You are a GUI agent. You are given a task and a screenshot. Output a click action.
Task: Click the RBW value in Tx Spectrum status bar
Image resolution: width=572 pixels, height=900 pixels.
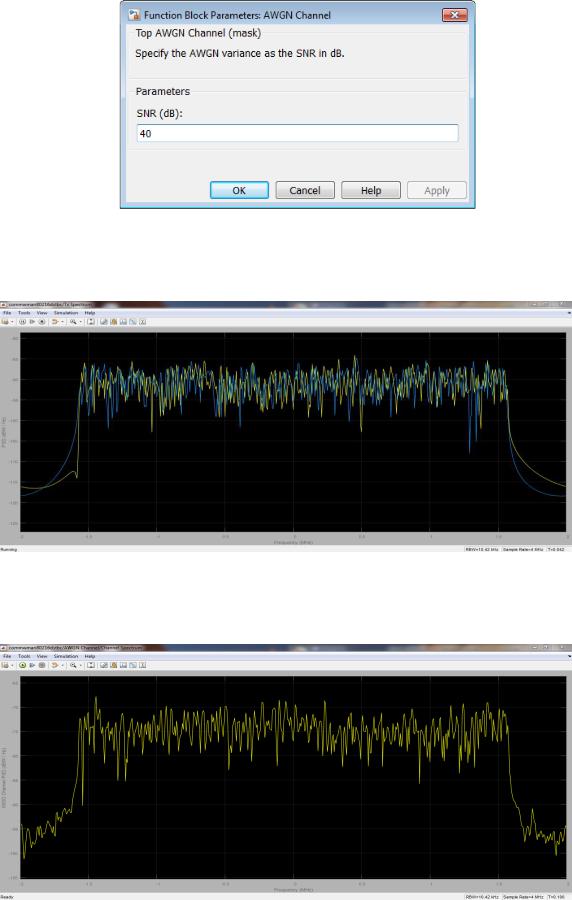pyautogui.click(x=482, y=549)
